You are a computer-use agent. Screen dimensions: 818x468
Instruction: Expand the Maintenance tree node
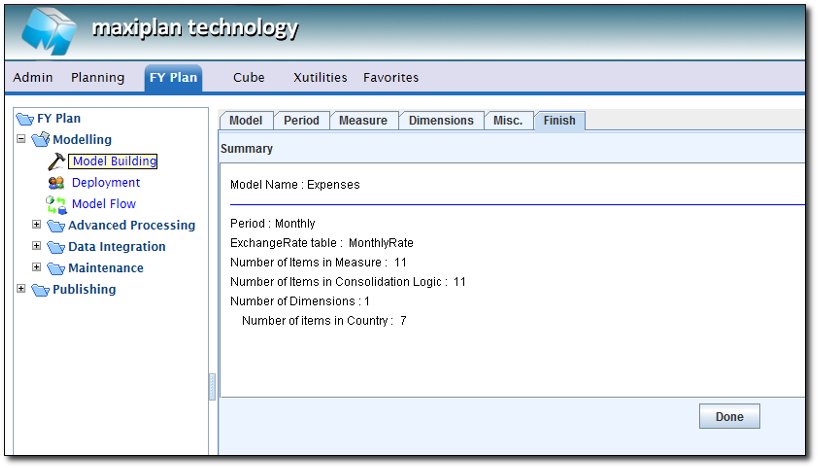click(37, 268)
